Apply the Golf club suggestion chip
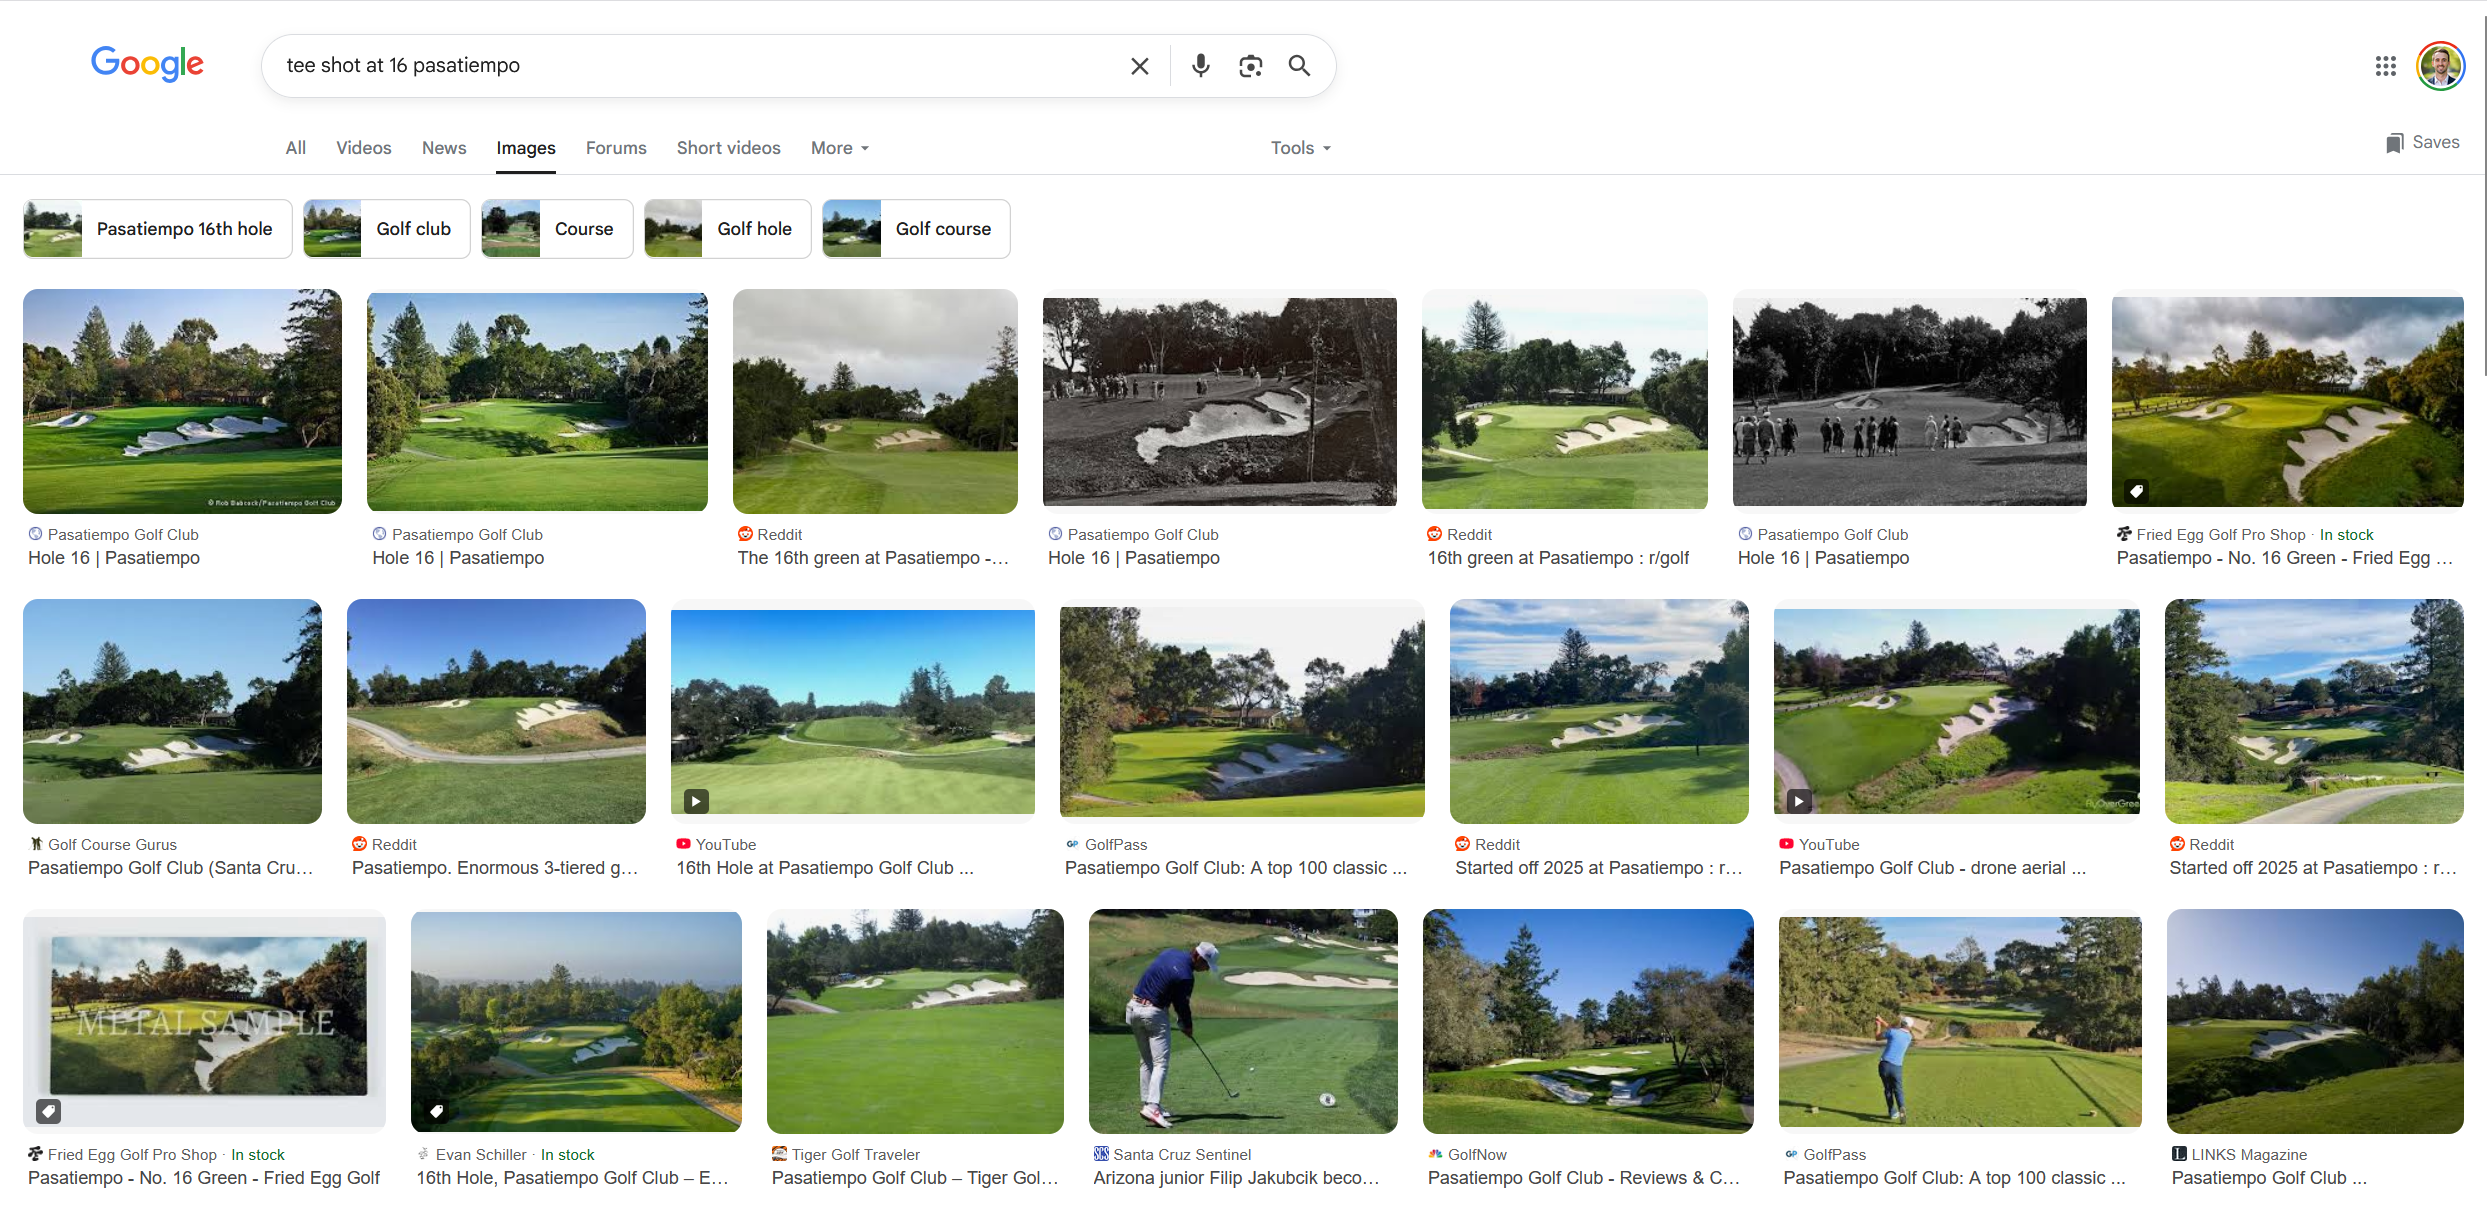2487x1217 pixels. pyautogui.click(x=387, y=229)
